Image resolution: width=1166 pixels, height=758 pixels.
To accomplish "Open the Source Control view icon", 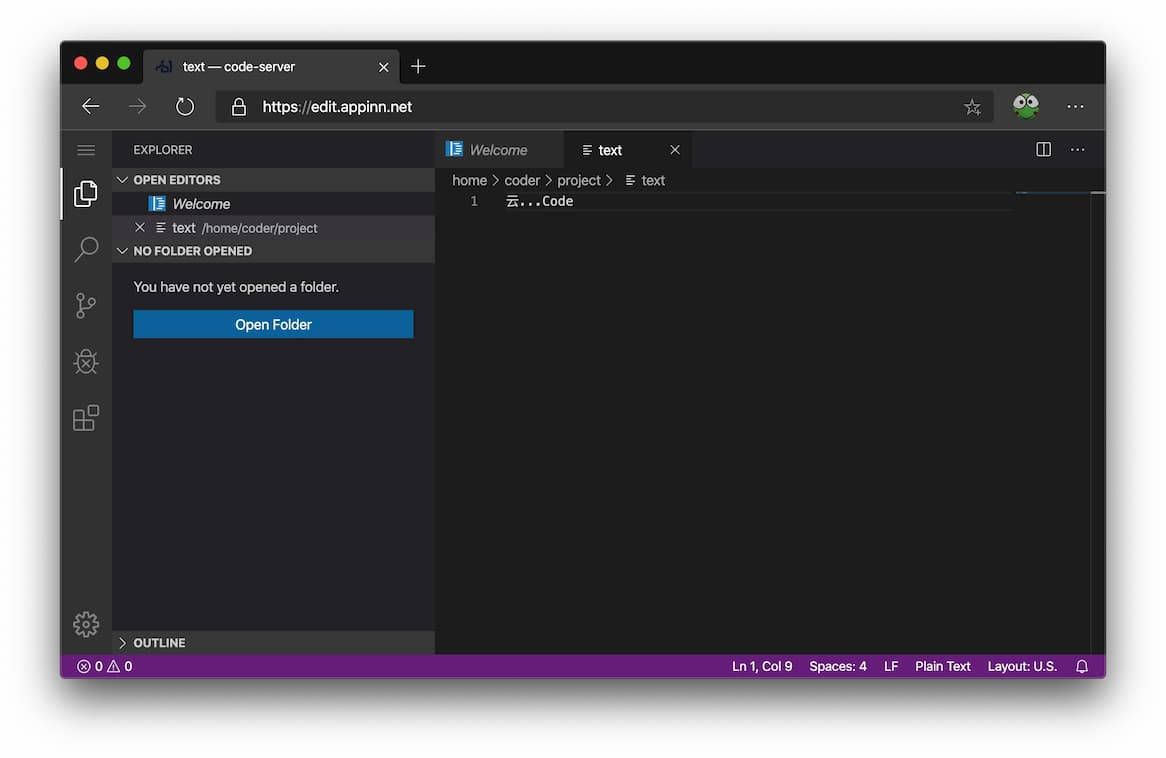I will (86, 306).
